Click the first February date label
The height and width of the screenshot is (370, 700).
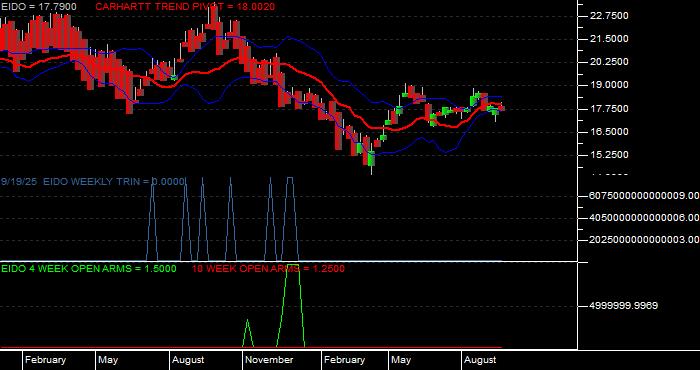pos(45,360)
